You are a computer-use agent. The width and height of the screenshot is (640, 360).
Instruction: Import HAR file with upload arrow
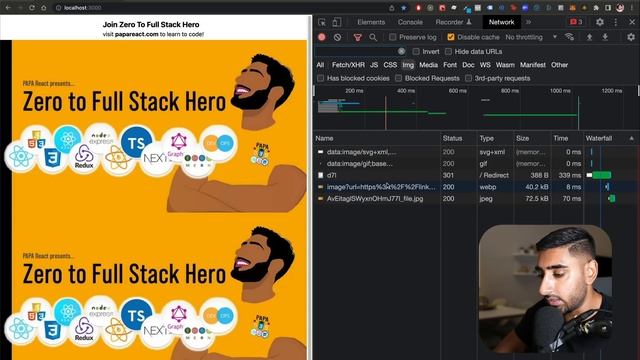(x=589, y=37)
